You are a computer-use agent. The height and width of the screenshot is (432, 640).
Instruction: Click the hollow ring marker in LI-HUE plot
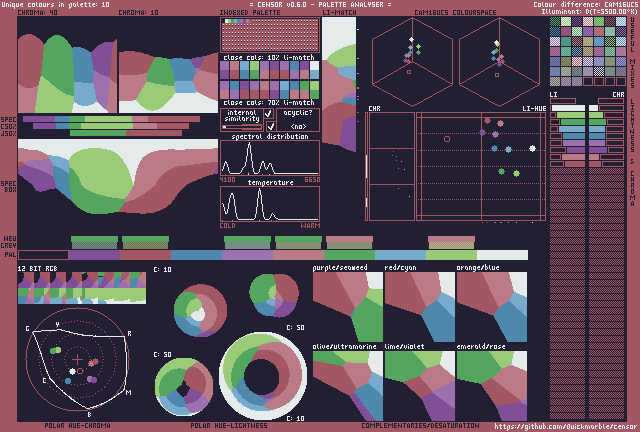click(447, 139)
